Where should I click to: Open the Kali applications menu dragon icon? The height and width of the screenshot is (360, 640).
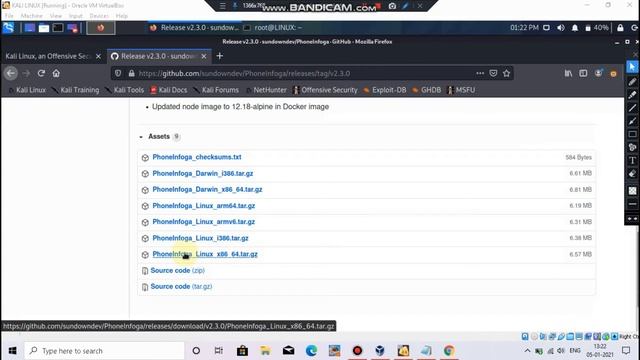(8, 28)
